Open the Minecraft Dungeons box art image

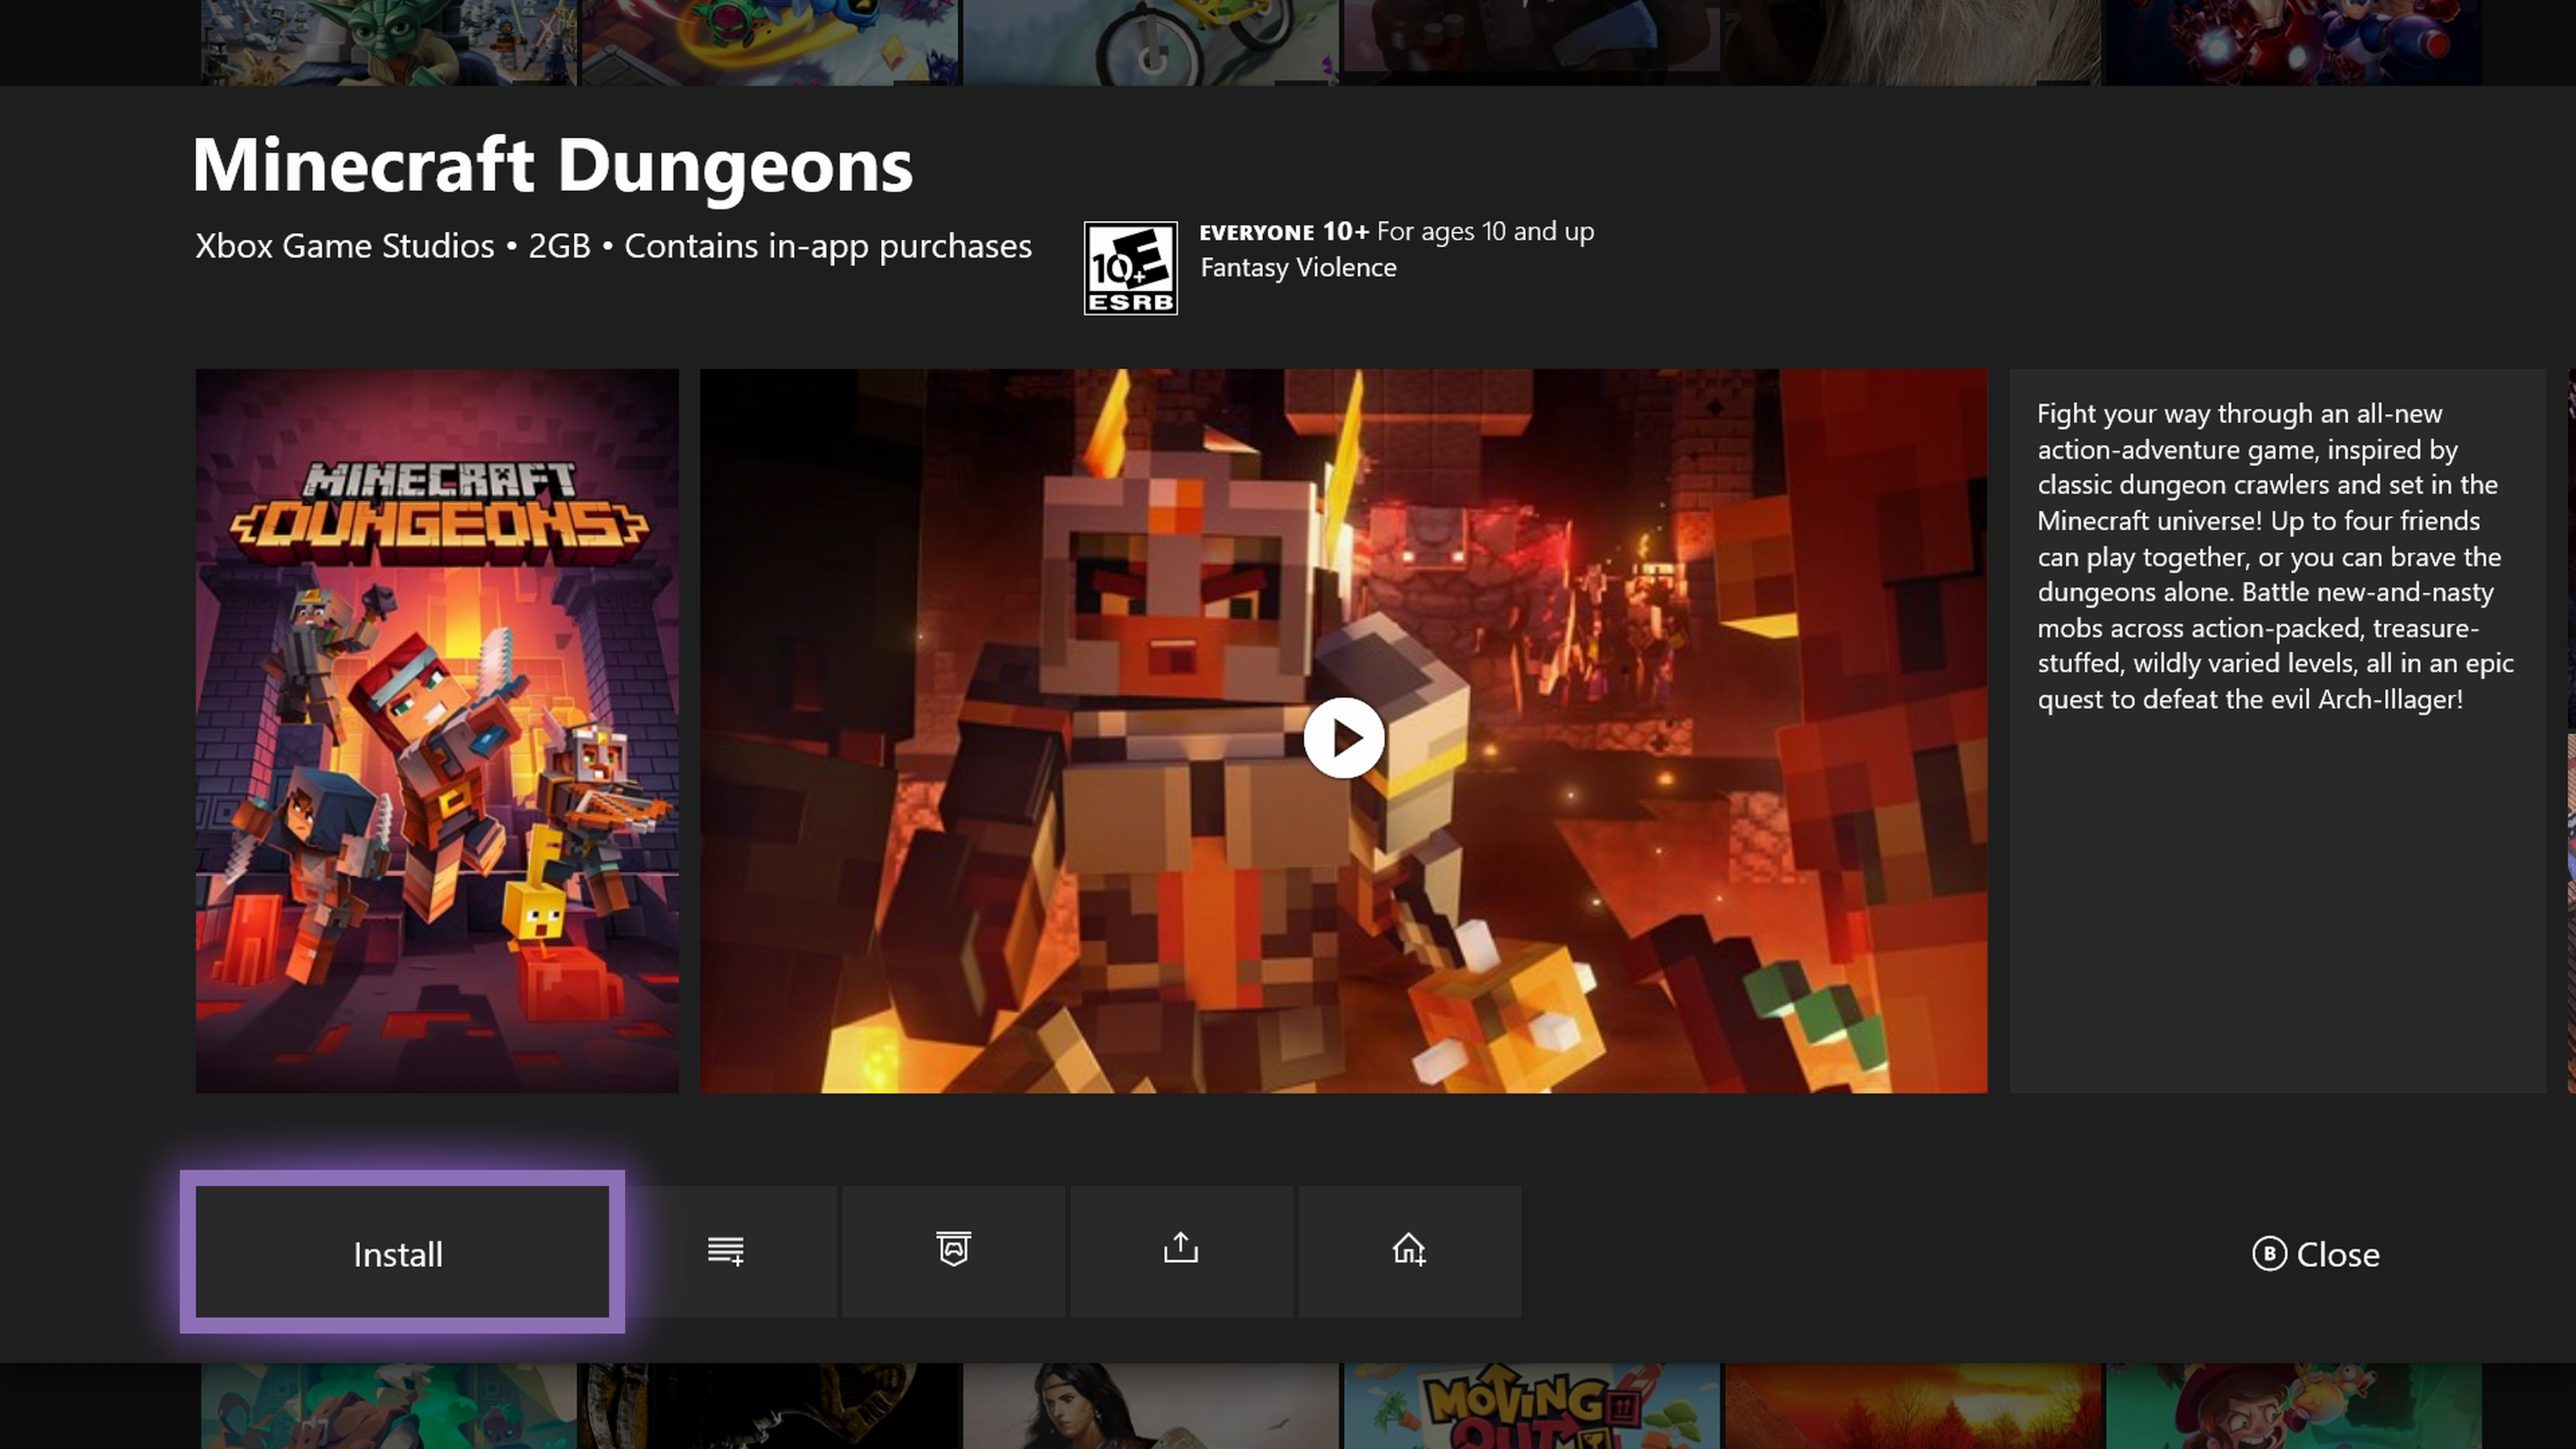point(437,731)
